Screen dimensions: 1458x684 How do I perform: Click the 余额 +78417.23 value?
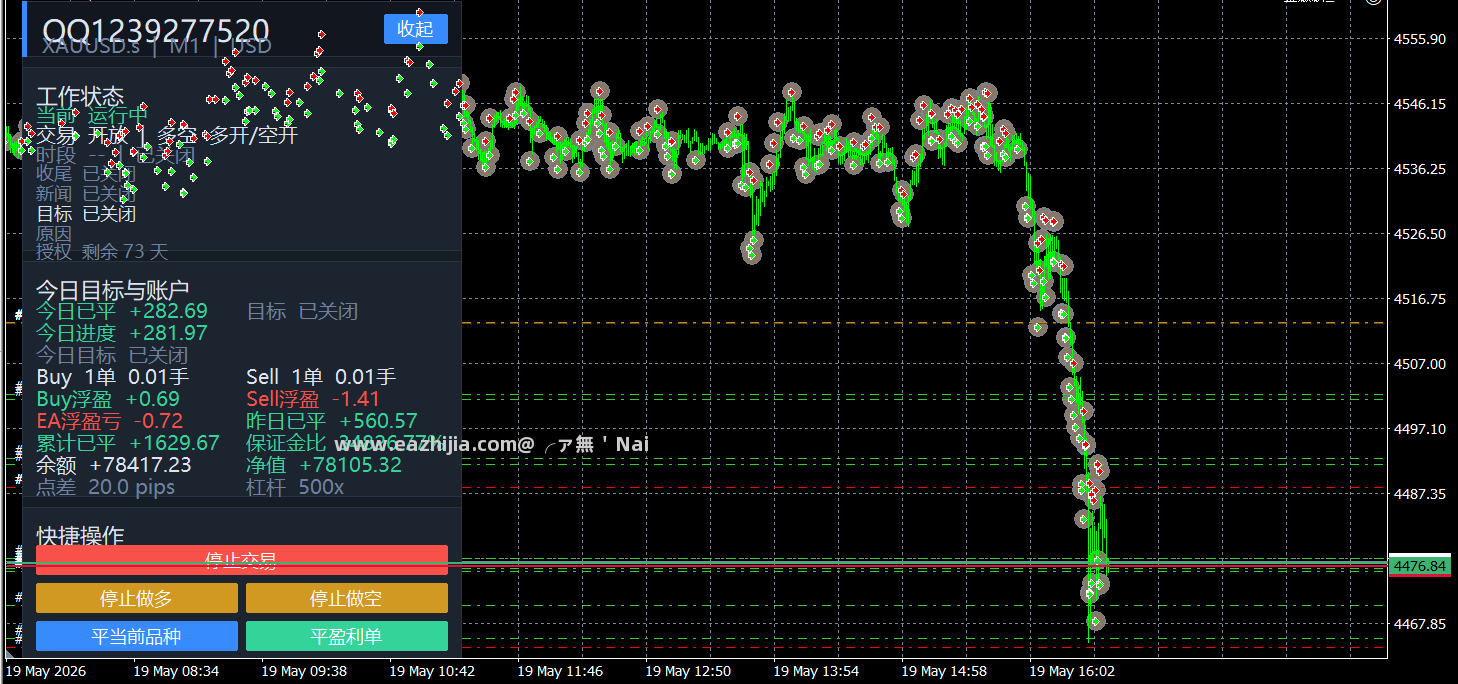114,465
